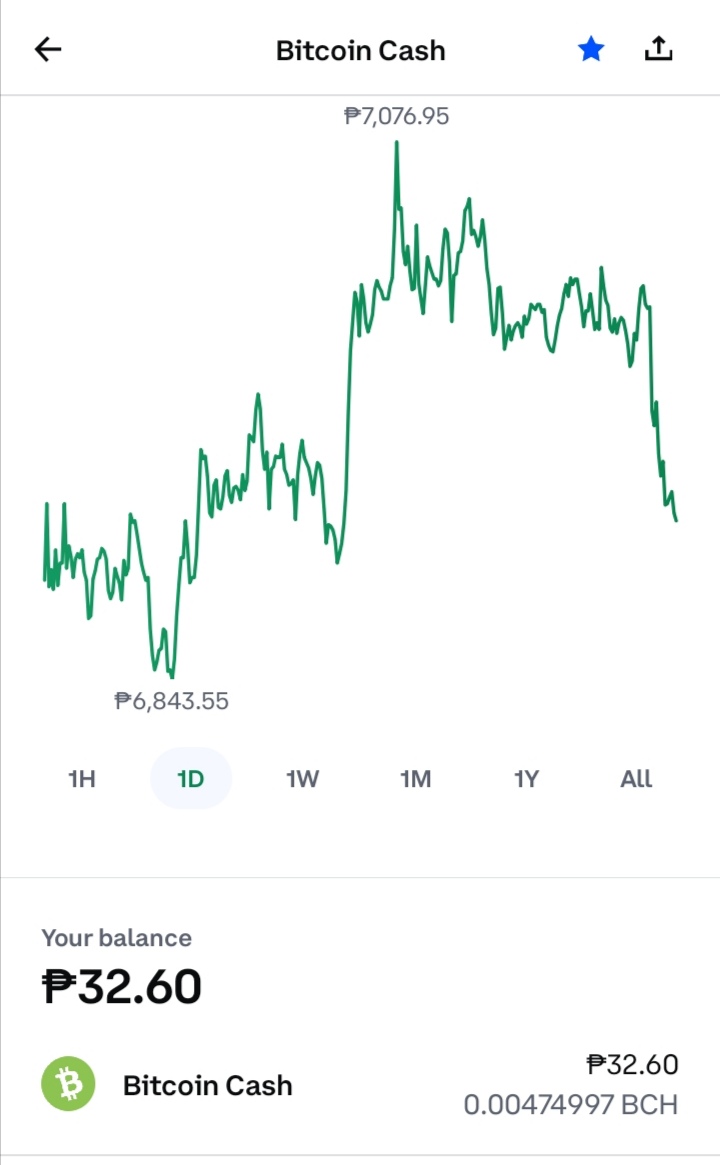The width and height of the screenshot is (720, 1165).
Task: Tap the ₱7,076.95 high price label
Action: tap(397, 116)
